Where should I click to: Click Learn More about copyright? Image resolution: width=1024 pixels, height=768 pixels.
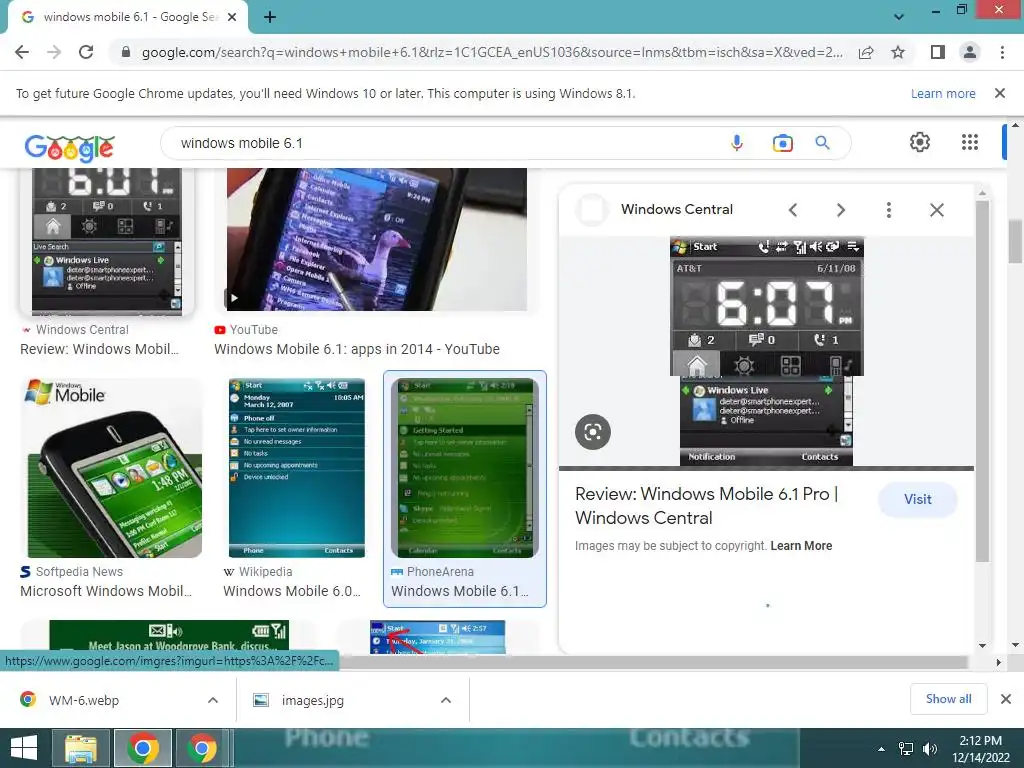tap(801, 546)
